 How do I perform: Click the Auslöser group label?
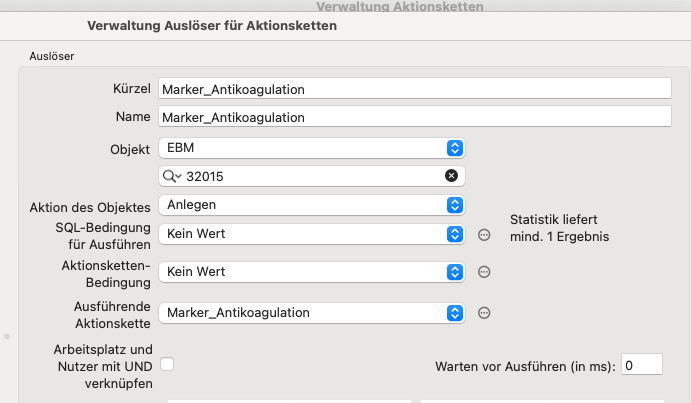[x=52, y=56]
